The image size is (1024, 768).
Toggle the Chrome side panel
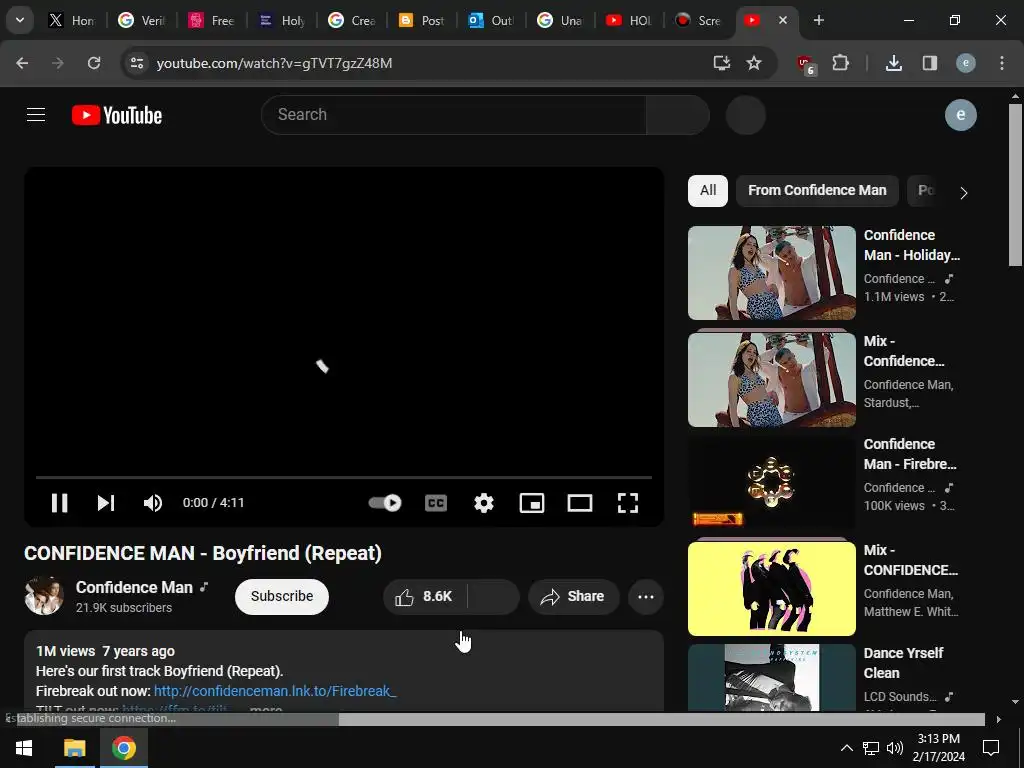point(930,63)
